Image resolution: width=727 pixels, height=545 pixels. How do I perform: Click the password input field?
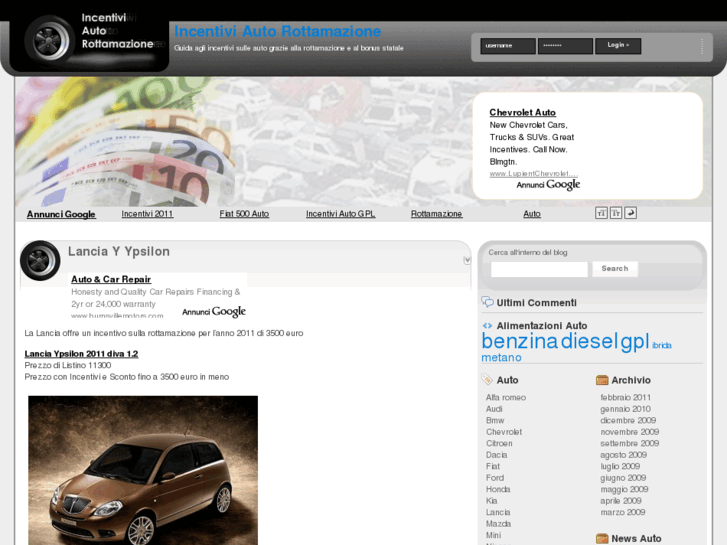click(x=565, y=46)
